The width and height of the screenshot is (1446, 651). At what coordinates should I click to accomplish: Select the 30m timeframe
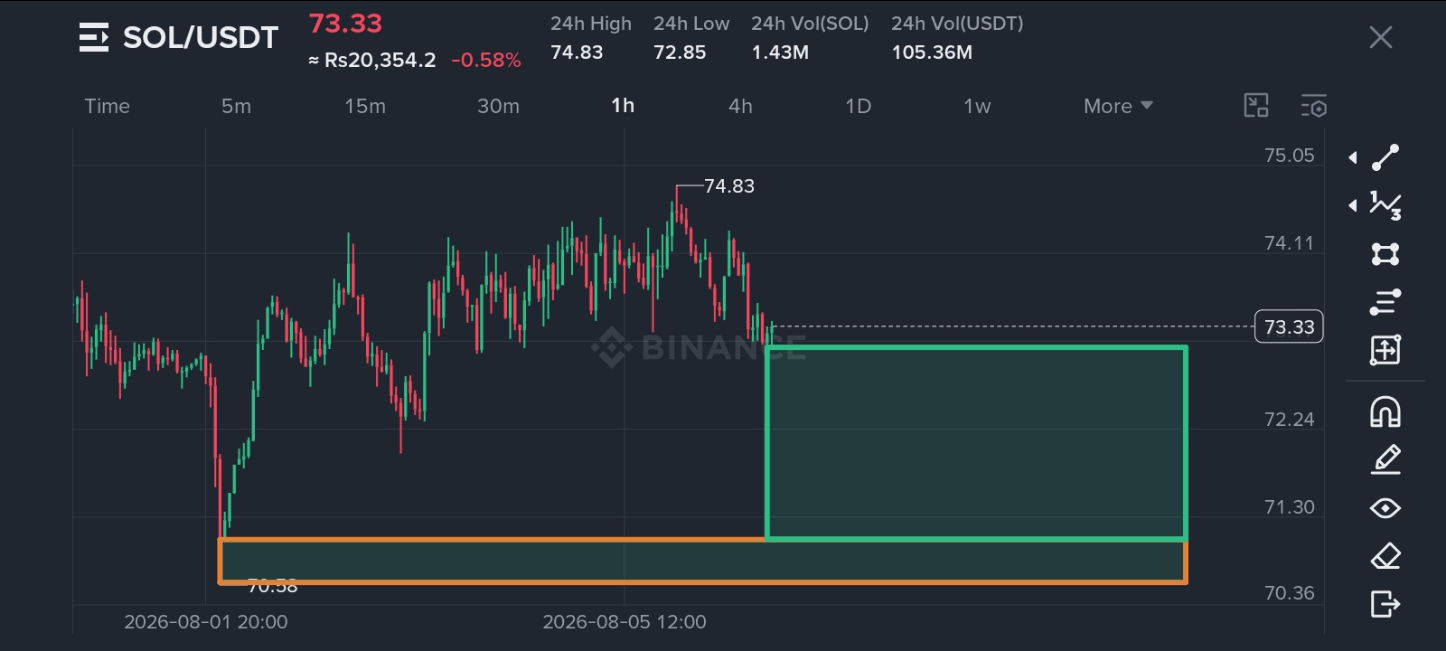click(x=498, y=106)
